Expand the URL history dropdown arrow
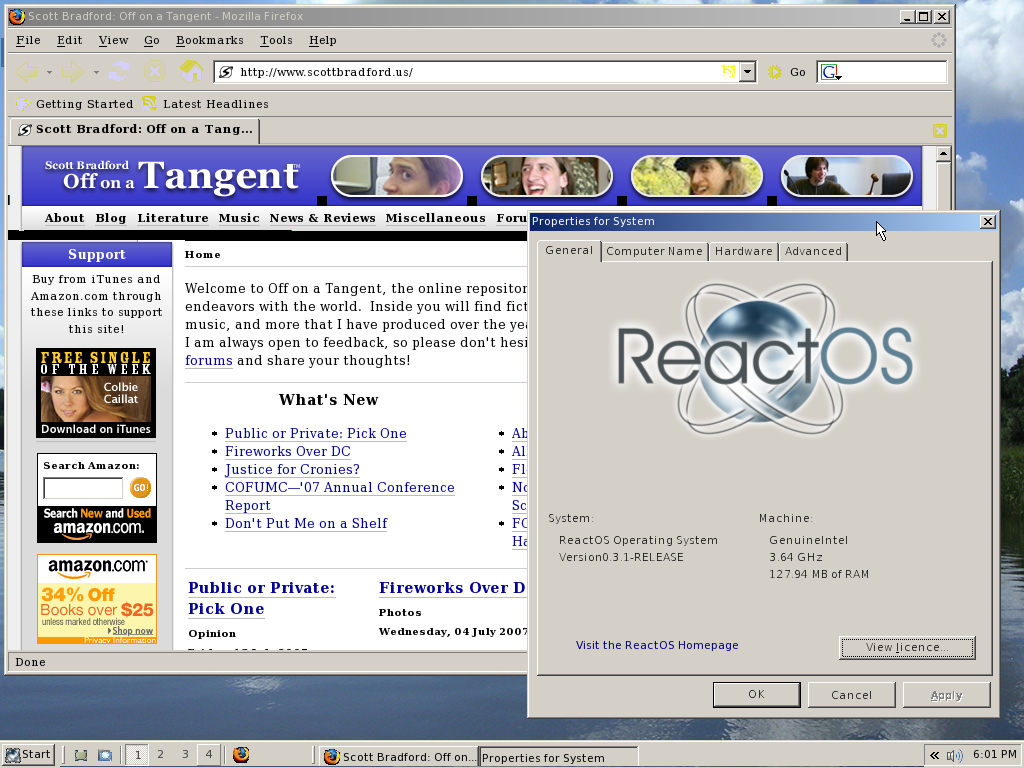 pyautogui.click(x=747, y=72)
